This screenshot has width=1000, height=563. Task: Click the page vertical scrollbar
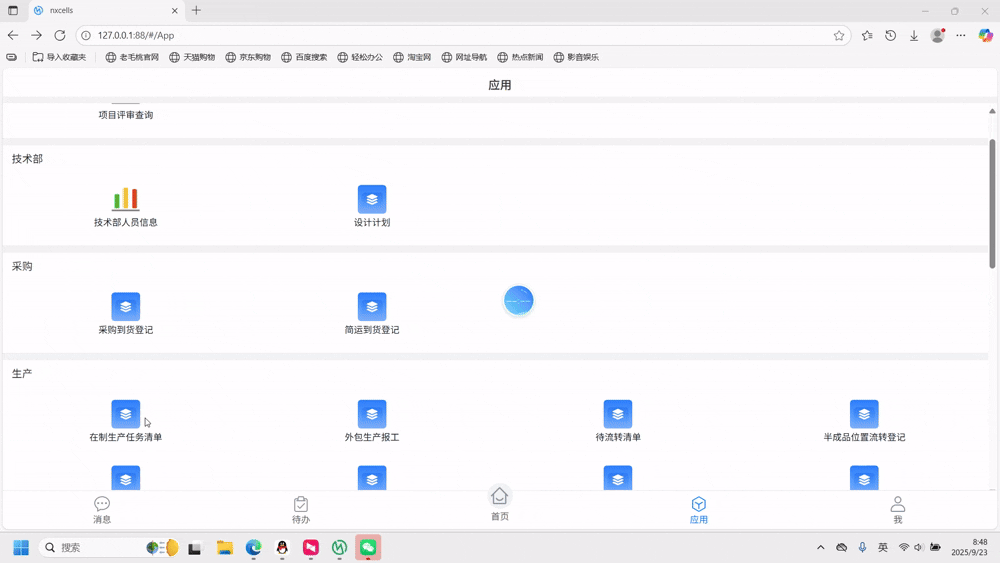(x=992, y=203)
